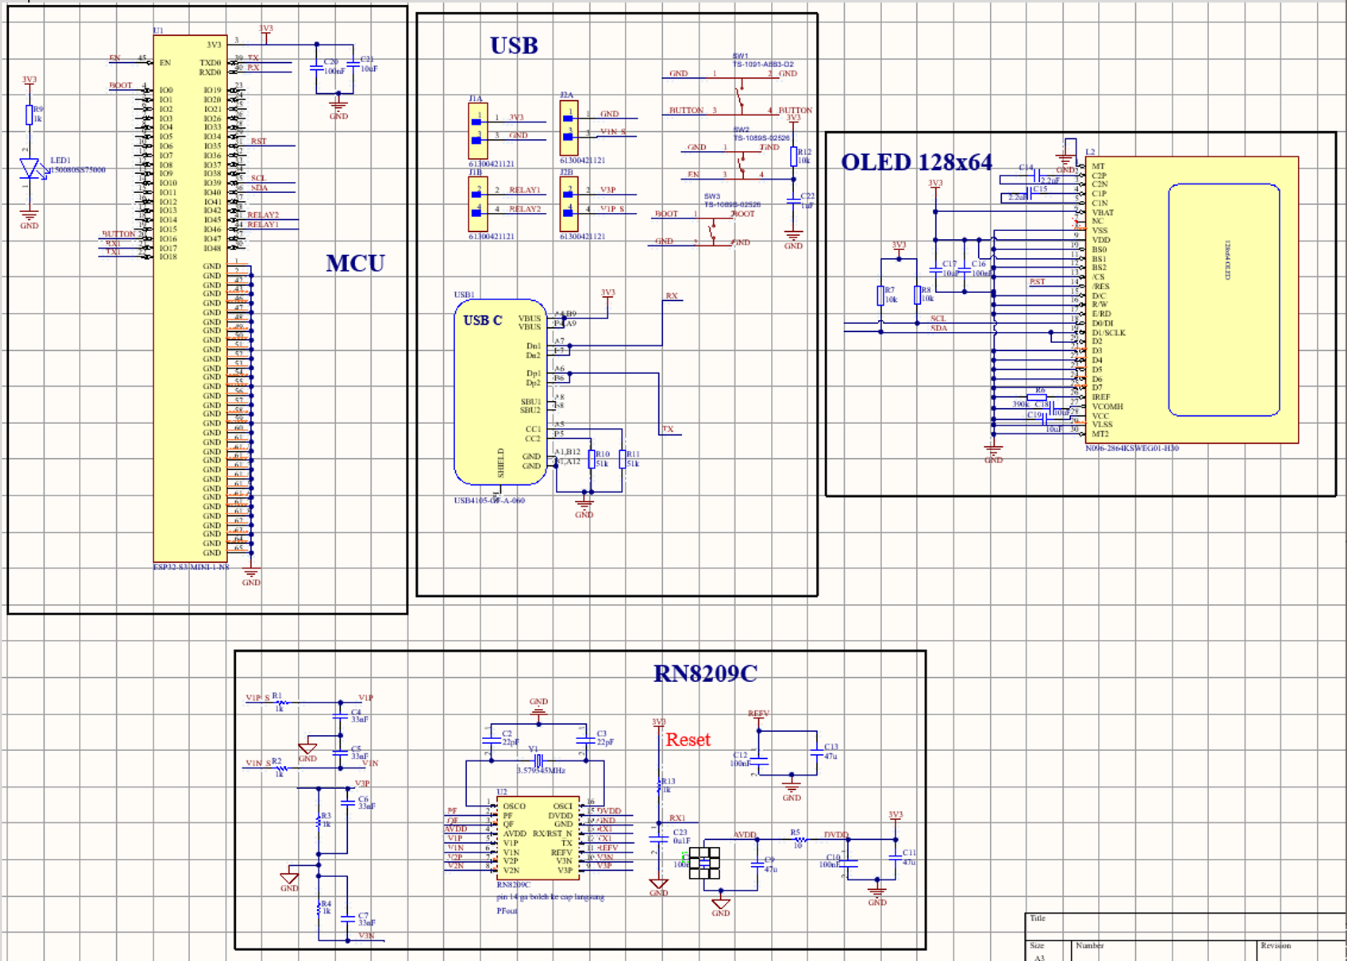Click the red Reset label
This screenshot has height=961, width=1347.
click(x=688, y=740)
